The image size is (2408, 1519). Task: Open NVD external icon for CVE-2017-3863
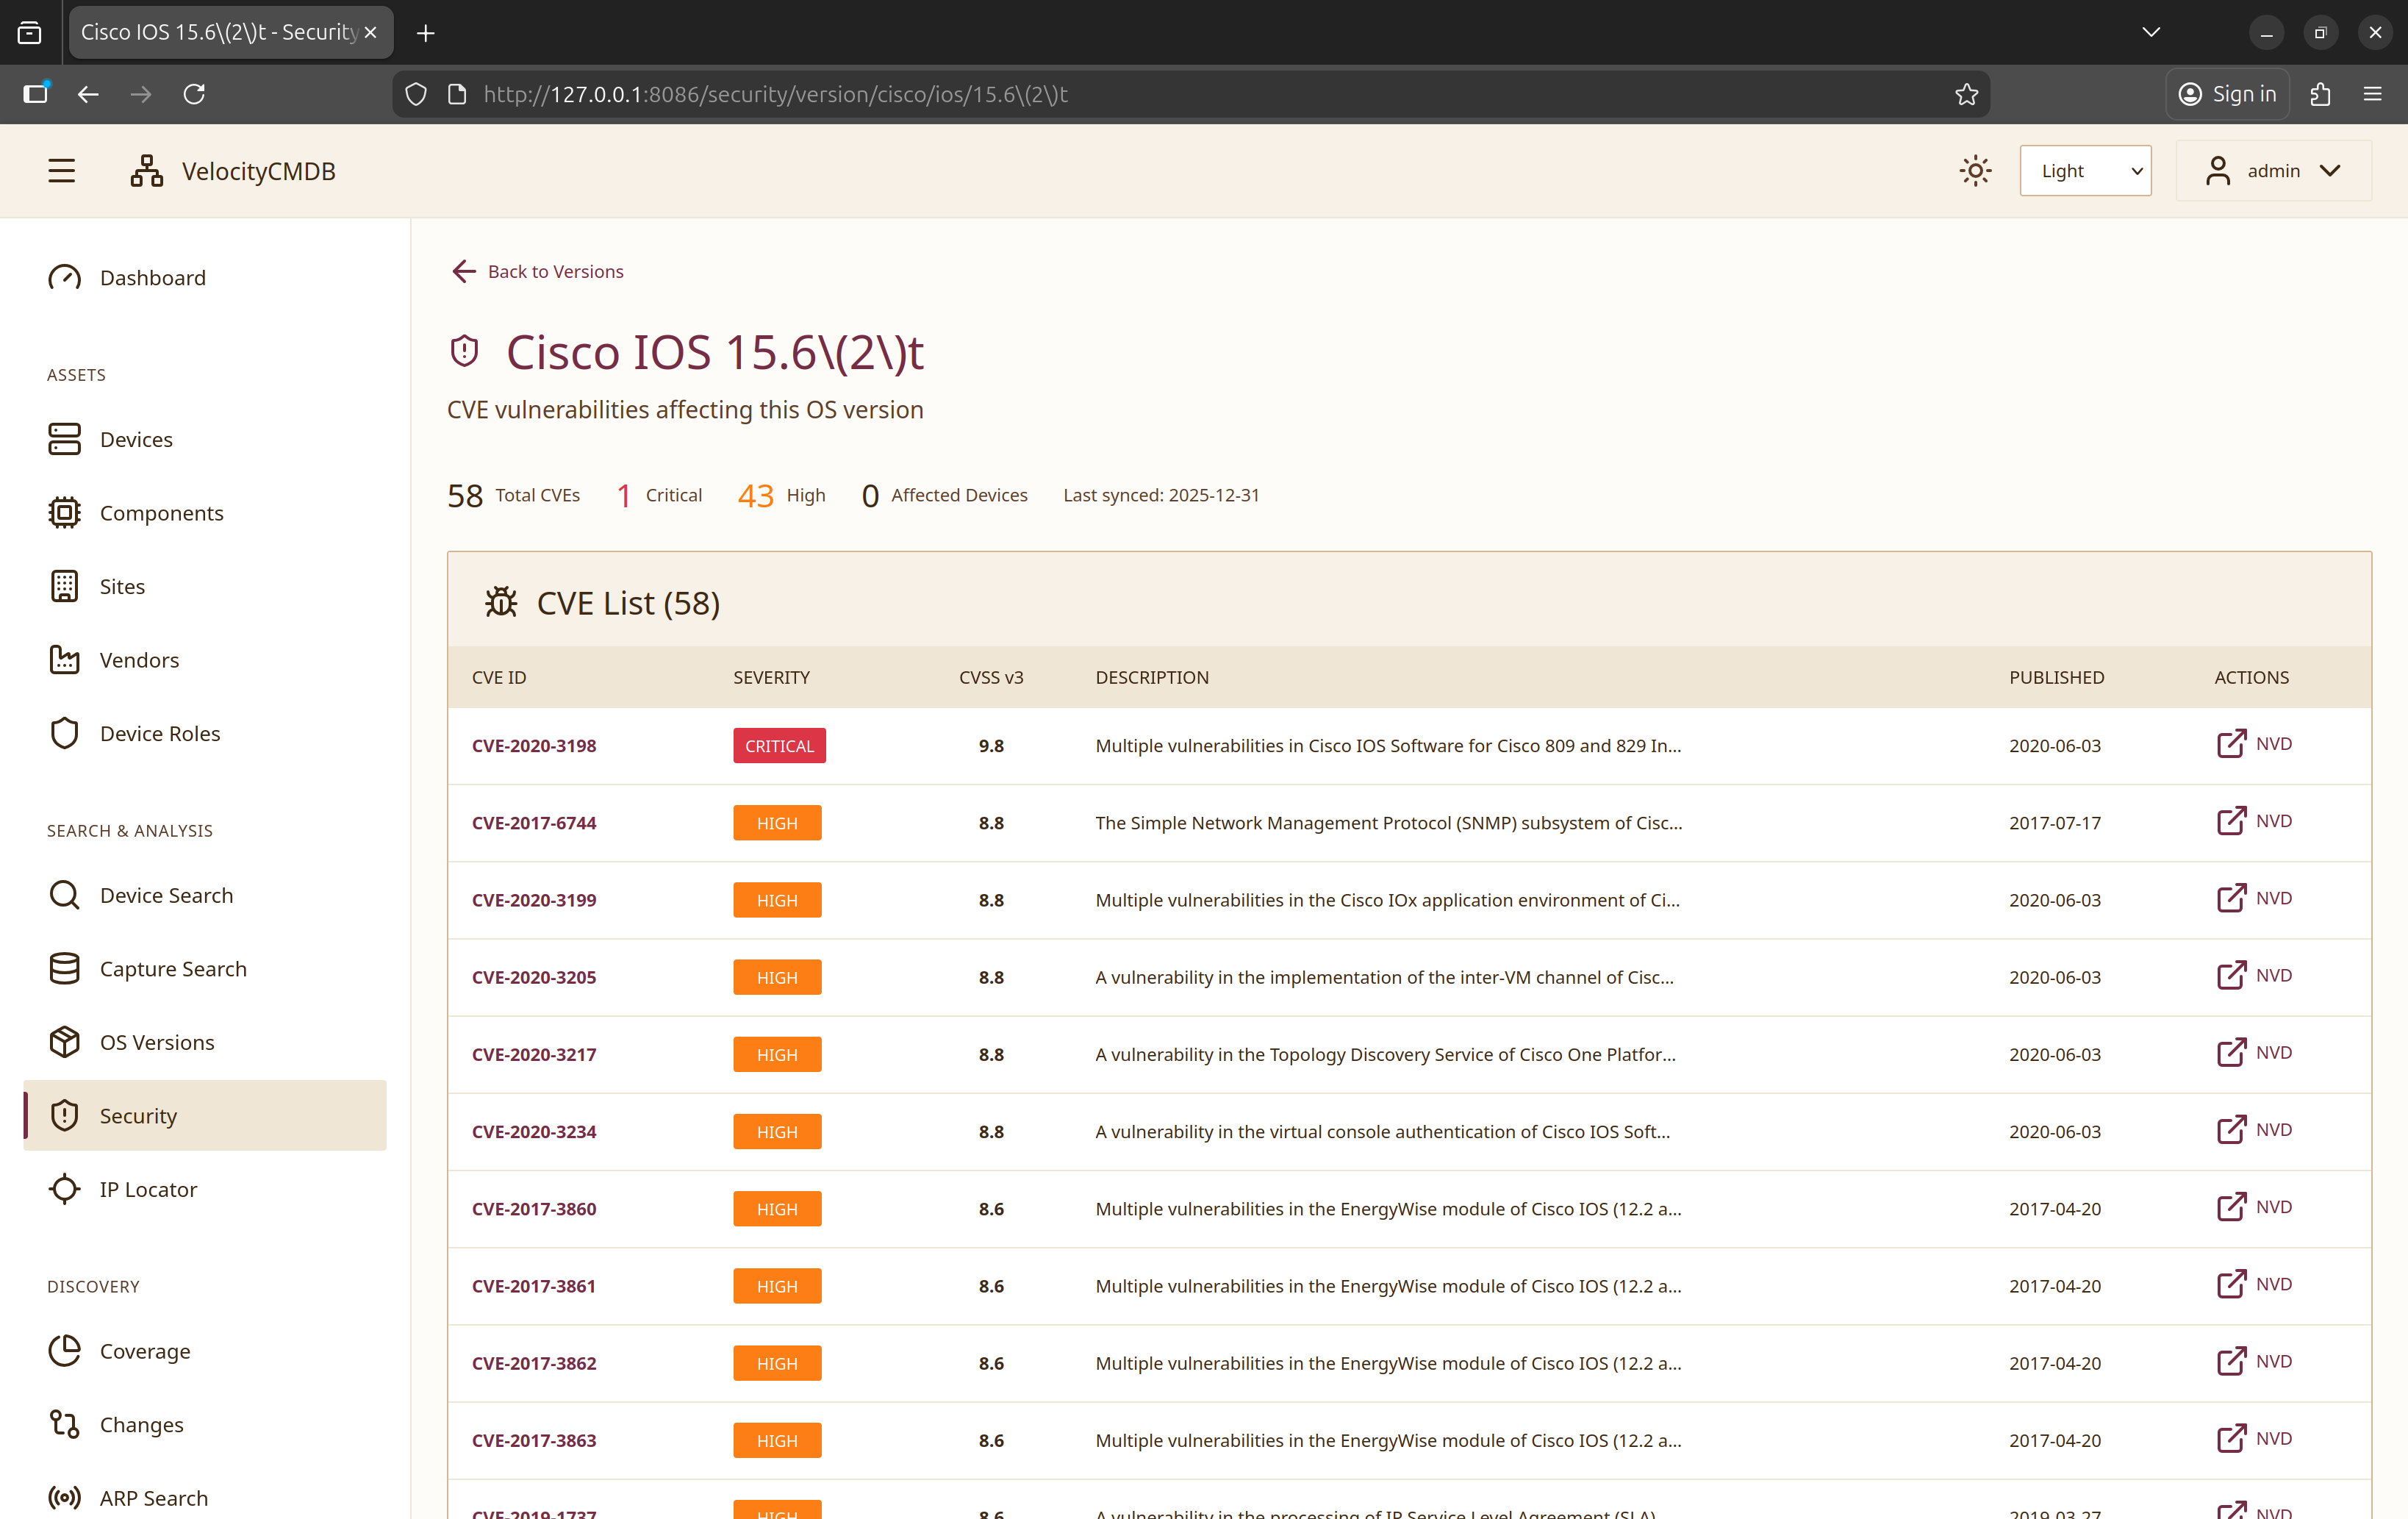2231,1438
